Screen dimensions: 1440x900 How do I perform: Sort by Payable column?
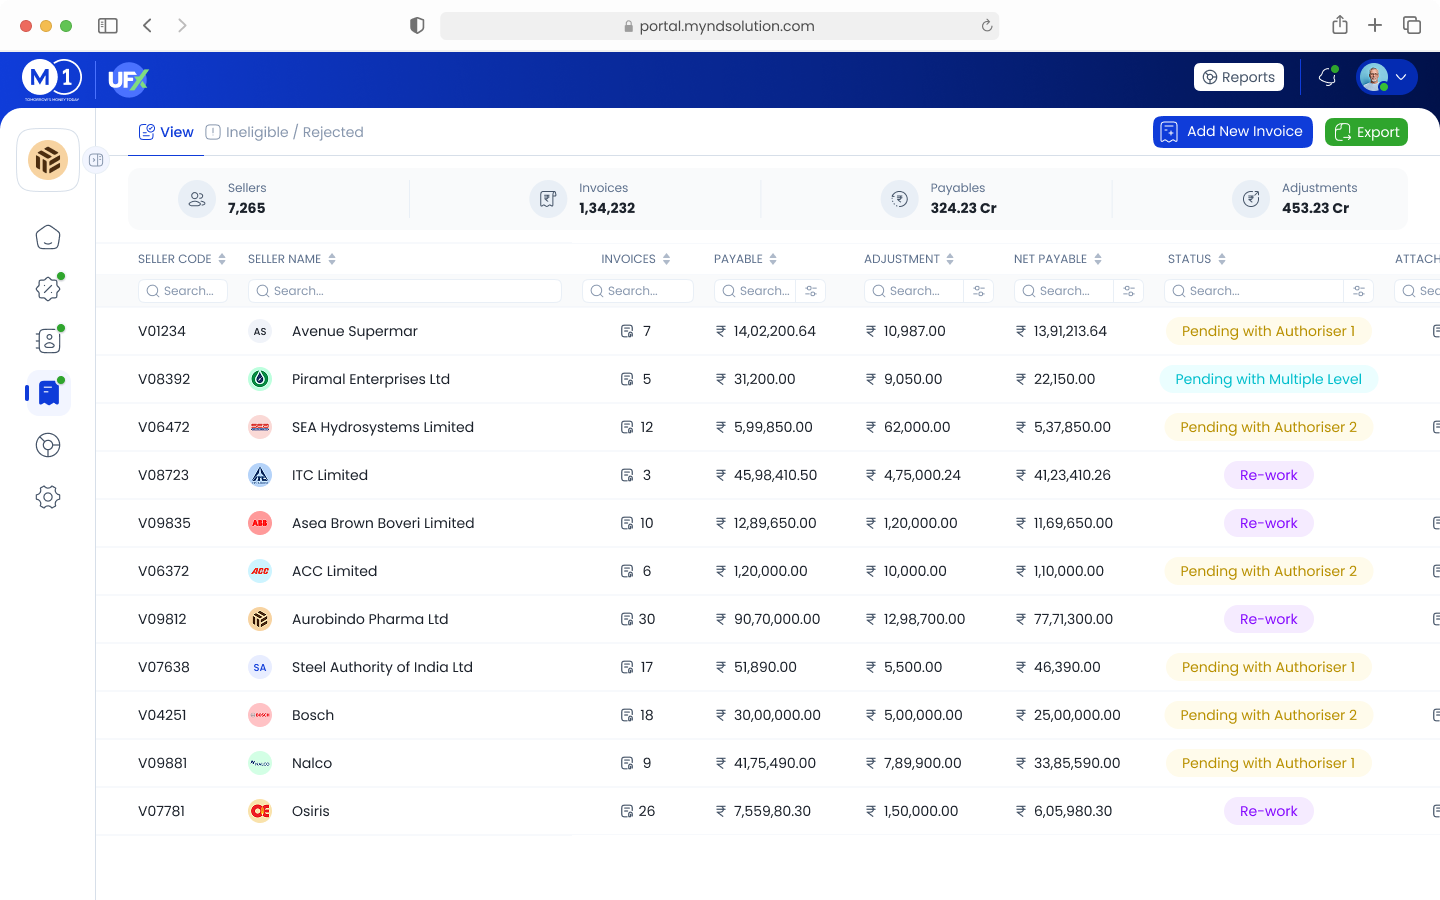tap(773, 259)
